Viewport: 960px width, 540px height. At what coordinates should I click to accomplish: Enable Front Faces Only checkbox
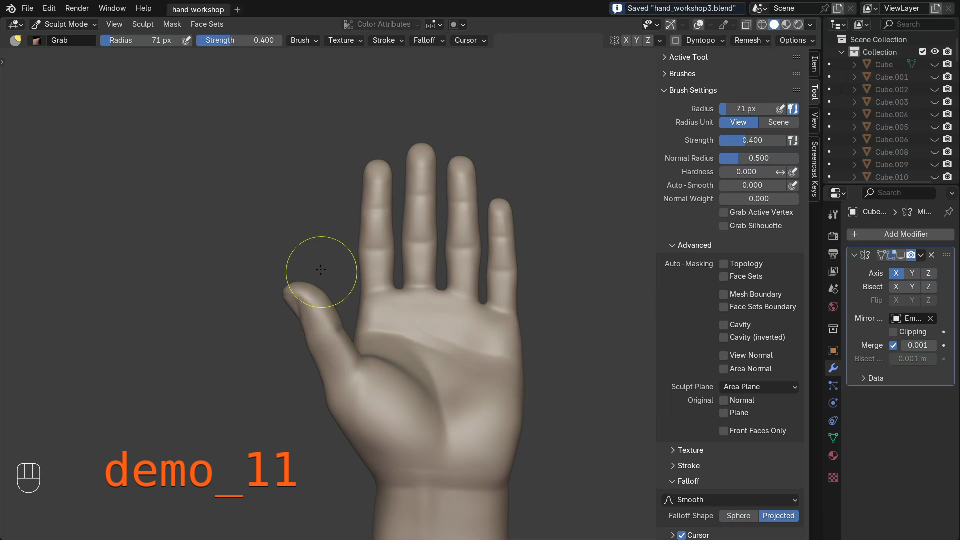coord(723,431)
